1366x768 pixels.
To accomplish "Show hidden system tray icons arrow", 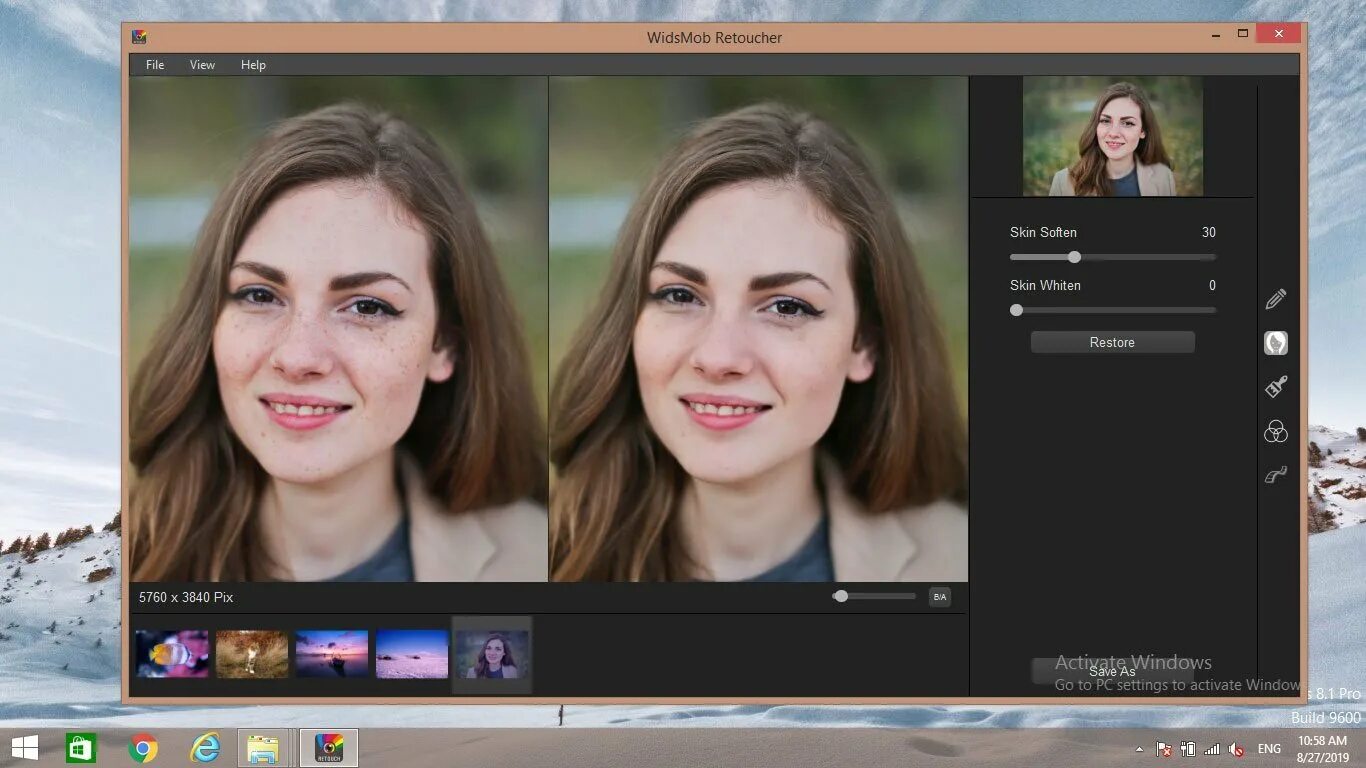I will tap(1139, 749).
